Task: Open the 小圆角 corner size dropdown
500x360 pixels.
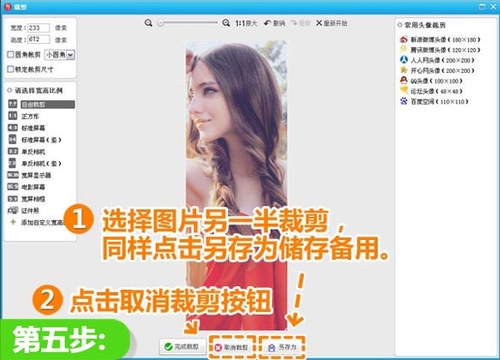Action: [x=60, y=55]
